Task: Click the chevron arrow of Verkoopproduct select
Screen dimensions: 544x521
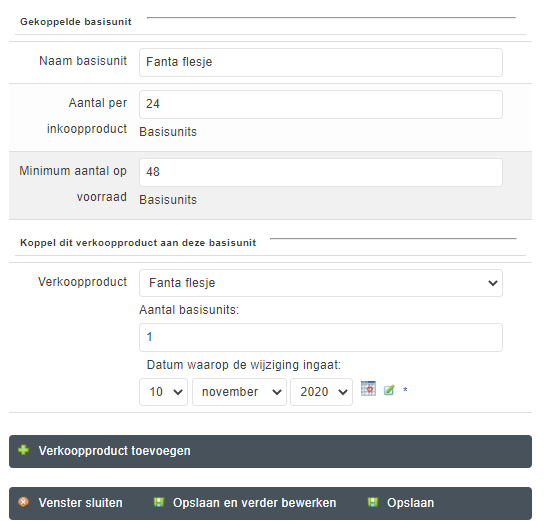Action: click(x=493, y=283)
